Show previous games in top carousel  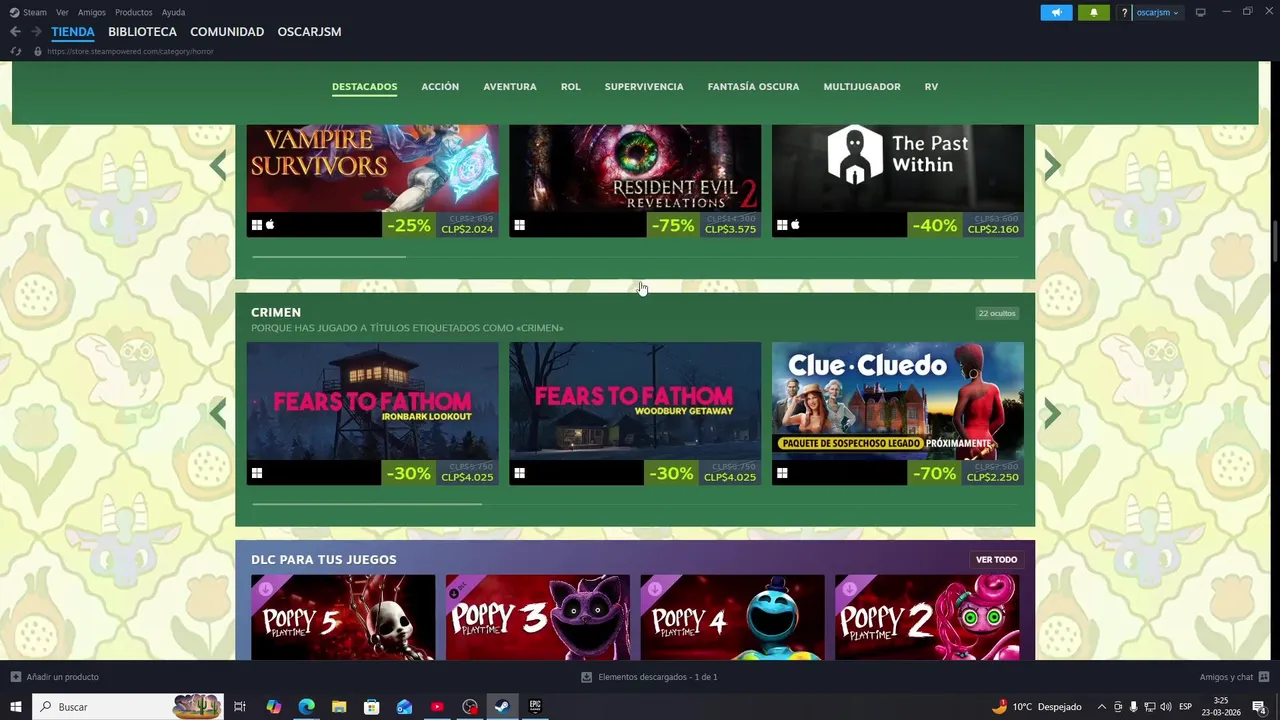218,166
